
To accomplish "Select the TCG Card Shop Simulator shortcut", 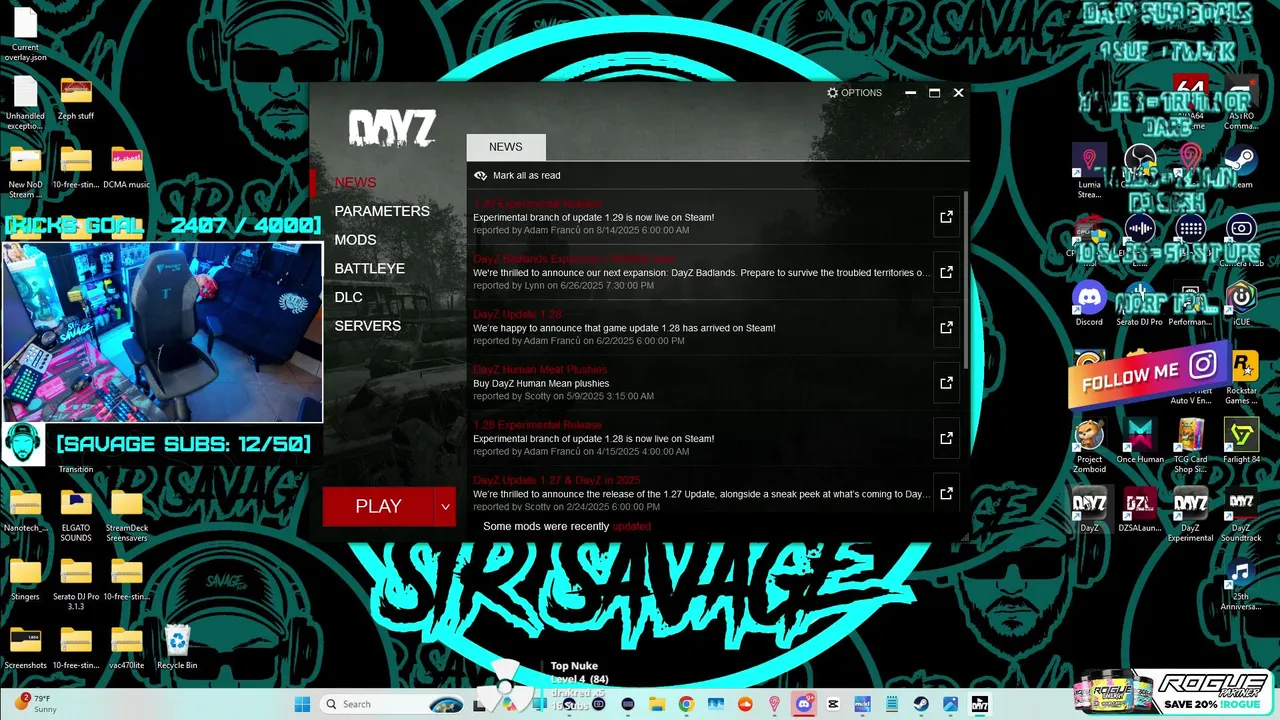I will pyautogui.click(x=1190, y=445).
